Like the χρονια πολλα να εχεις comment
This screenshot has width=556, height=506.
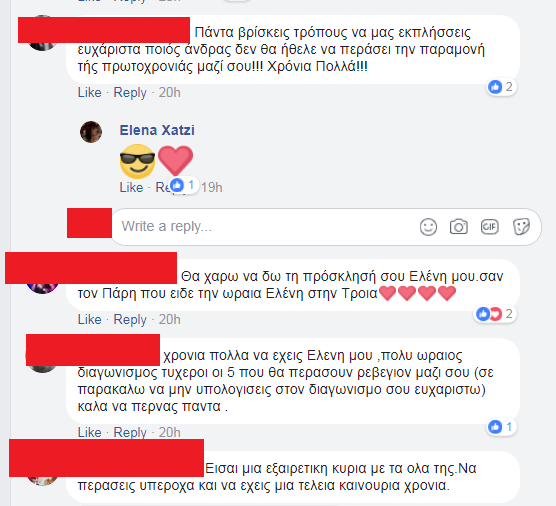[x=89, y=432]
